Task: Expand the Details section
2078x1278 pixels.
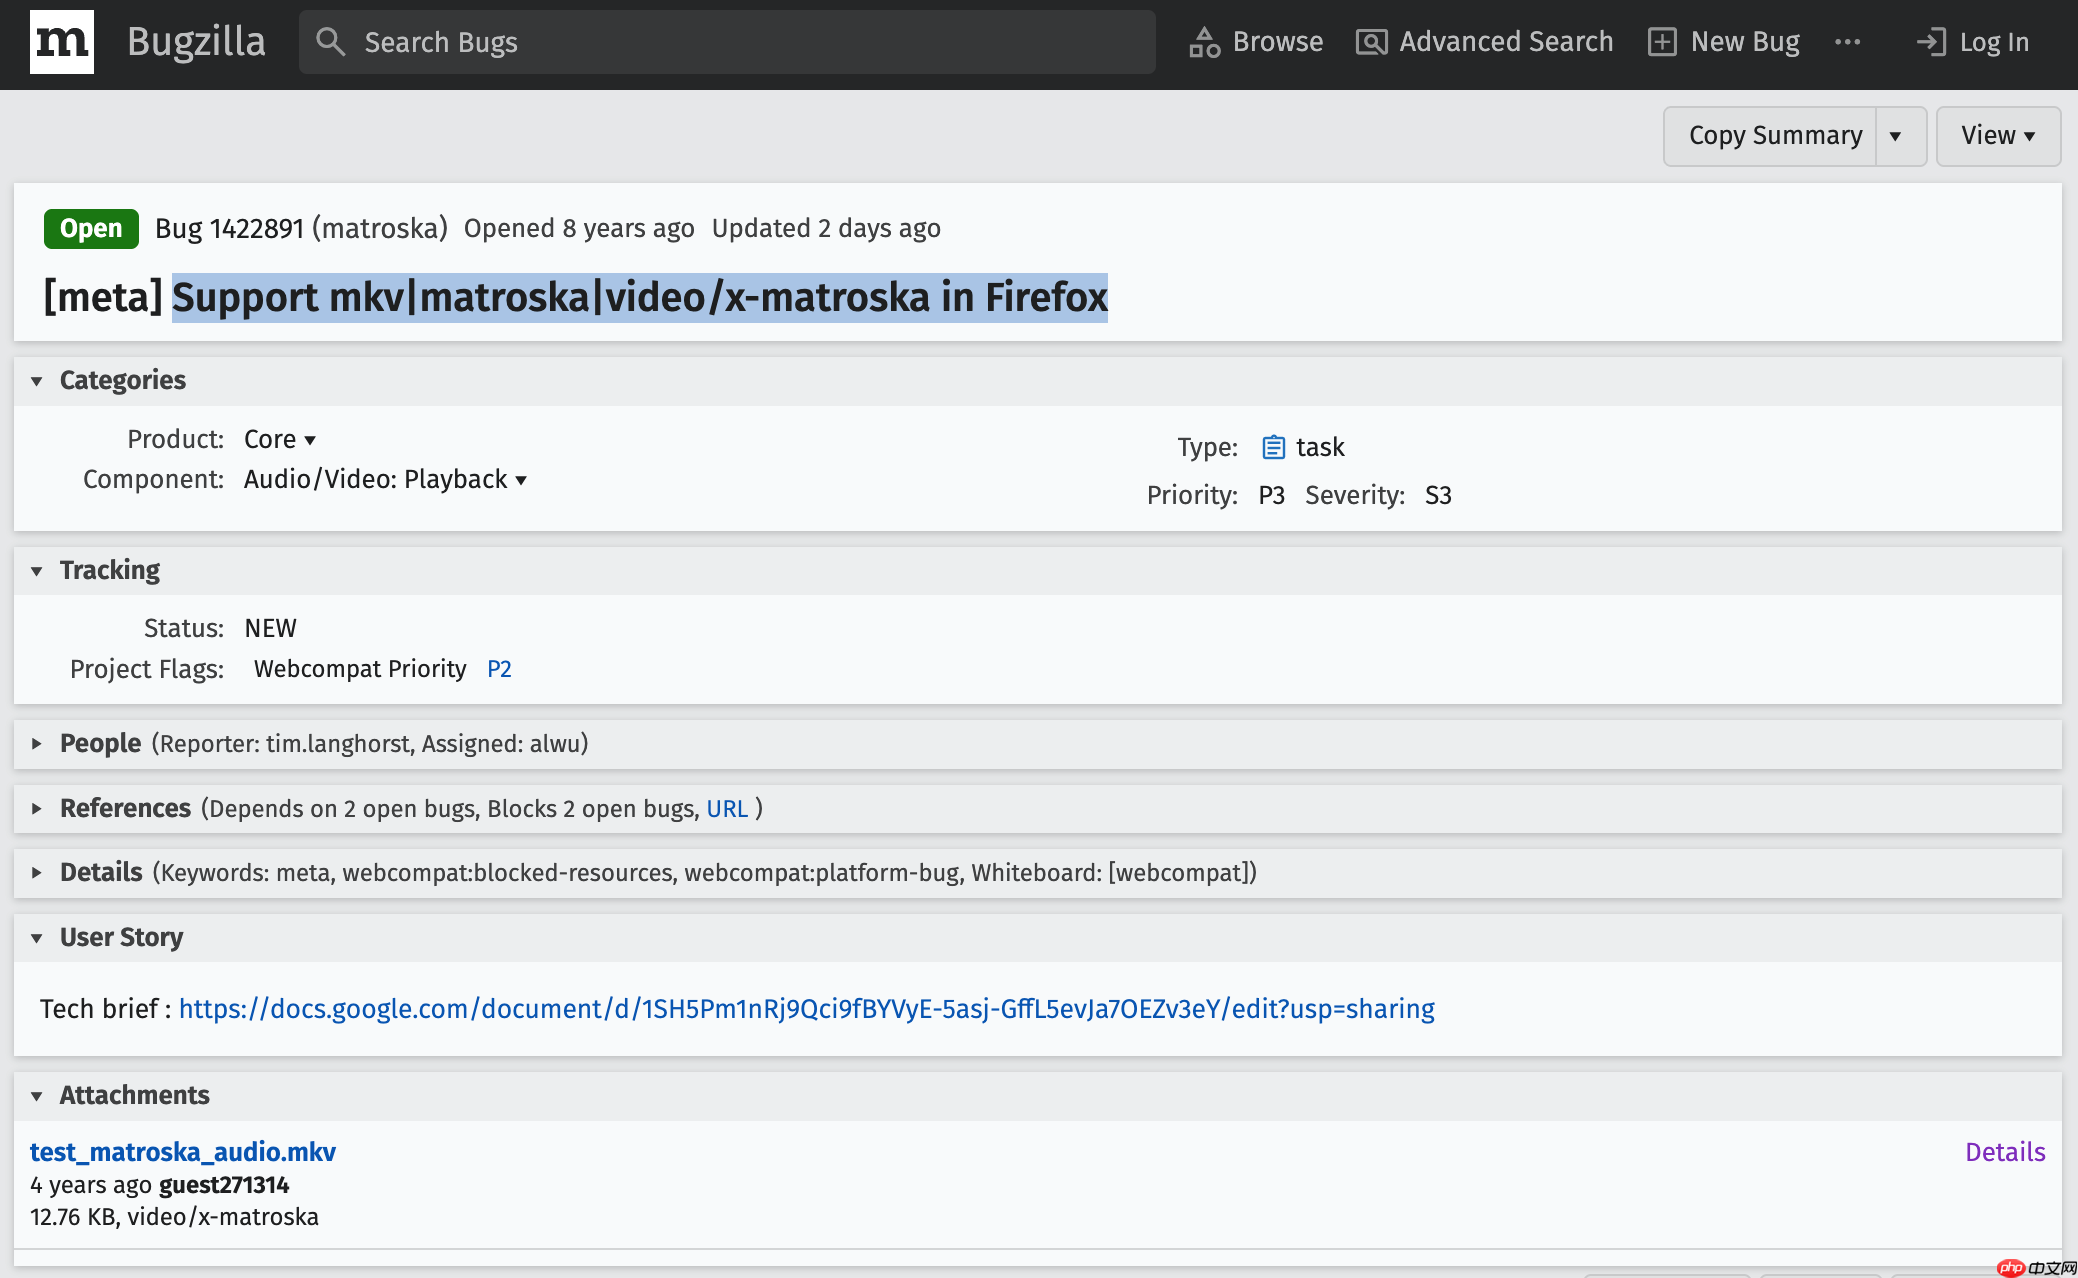Action: (x=36, y=872)
